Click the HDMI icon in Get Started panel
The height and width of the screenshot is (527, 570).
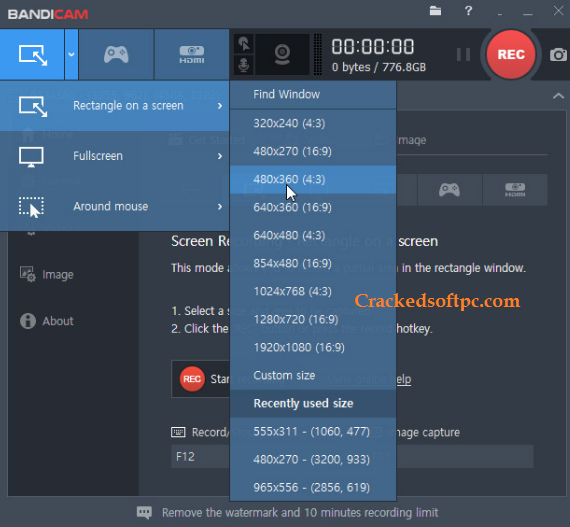pos(515,190)
